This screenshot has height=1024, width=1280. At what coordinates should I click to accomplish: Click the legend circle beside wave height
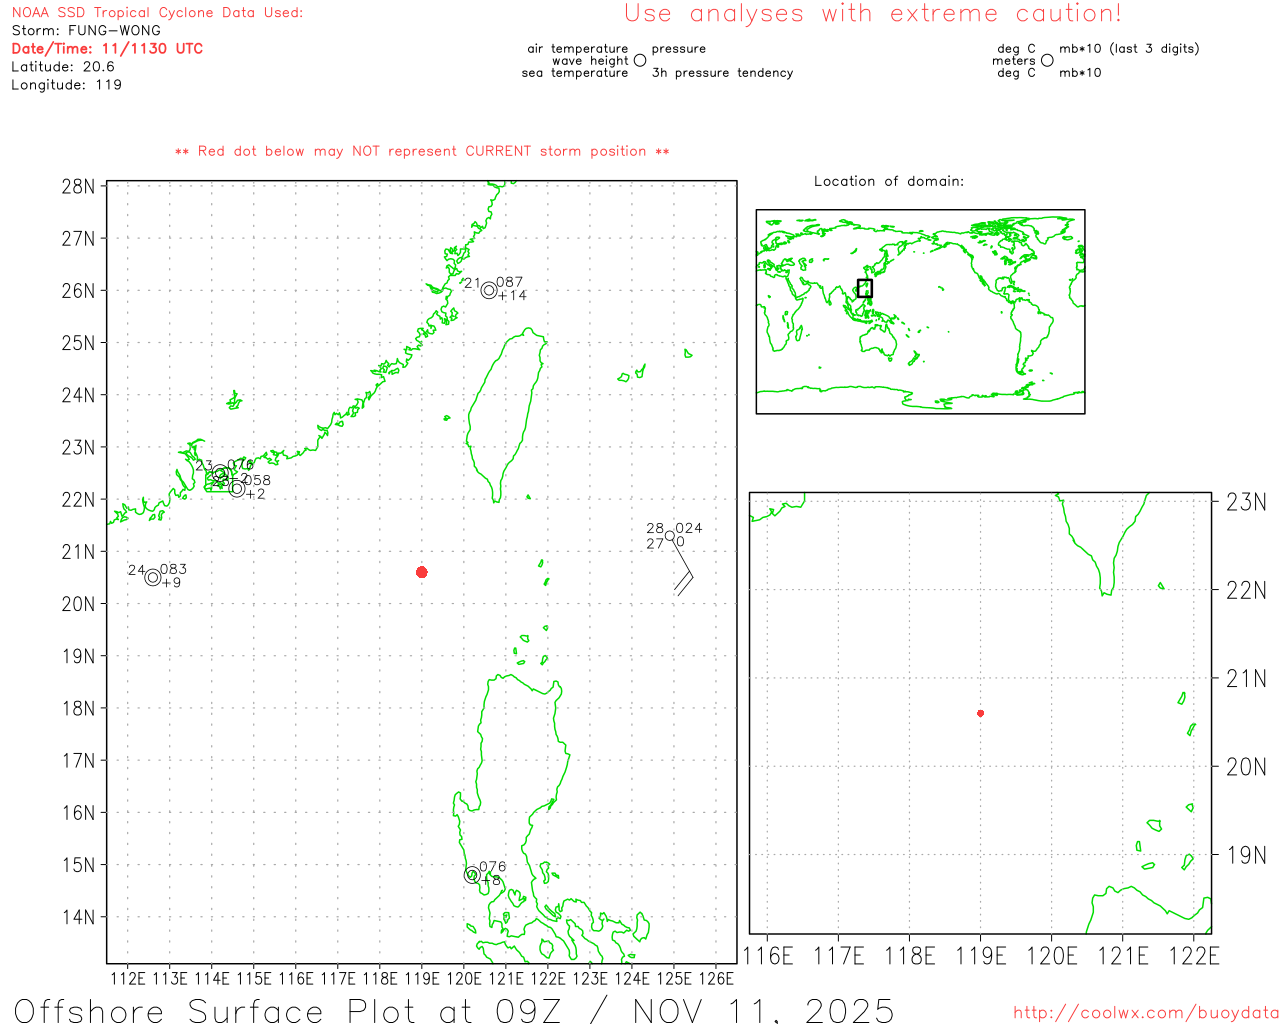tap(640, 60)
